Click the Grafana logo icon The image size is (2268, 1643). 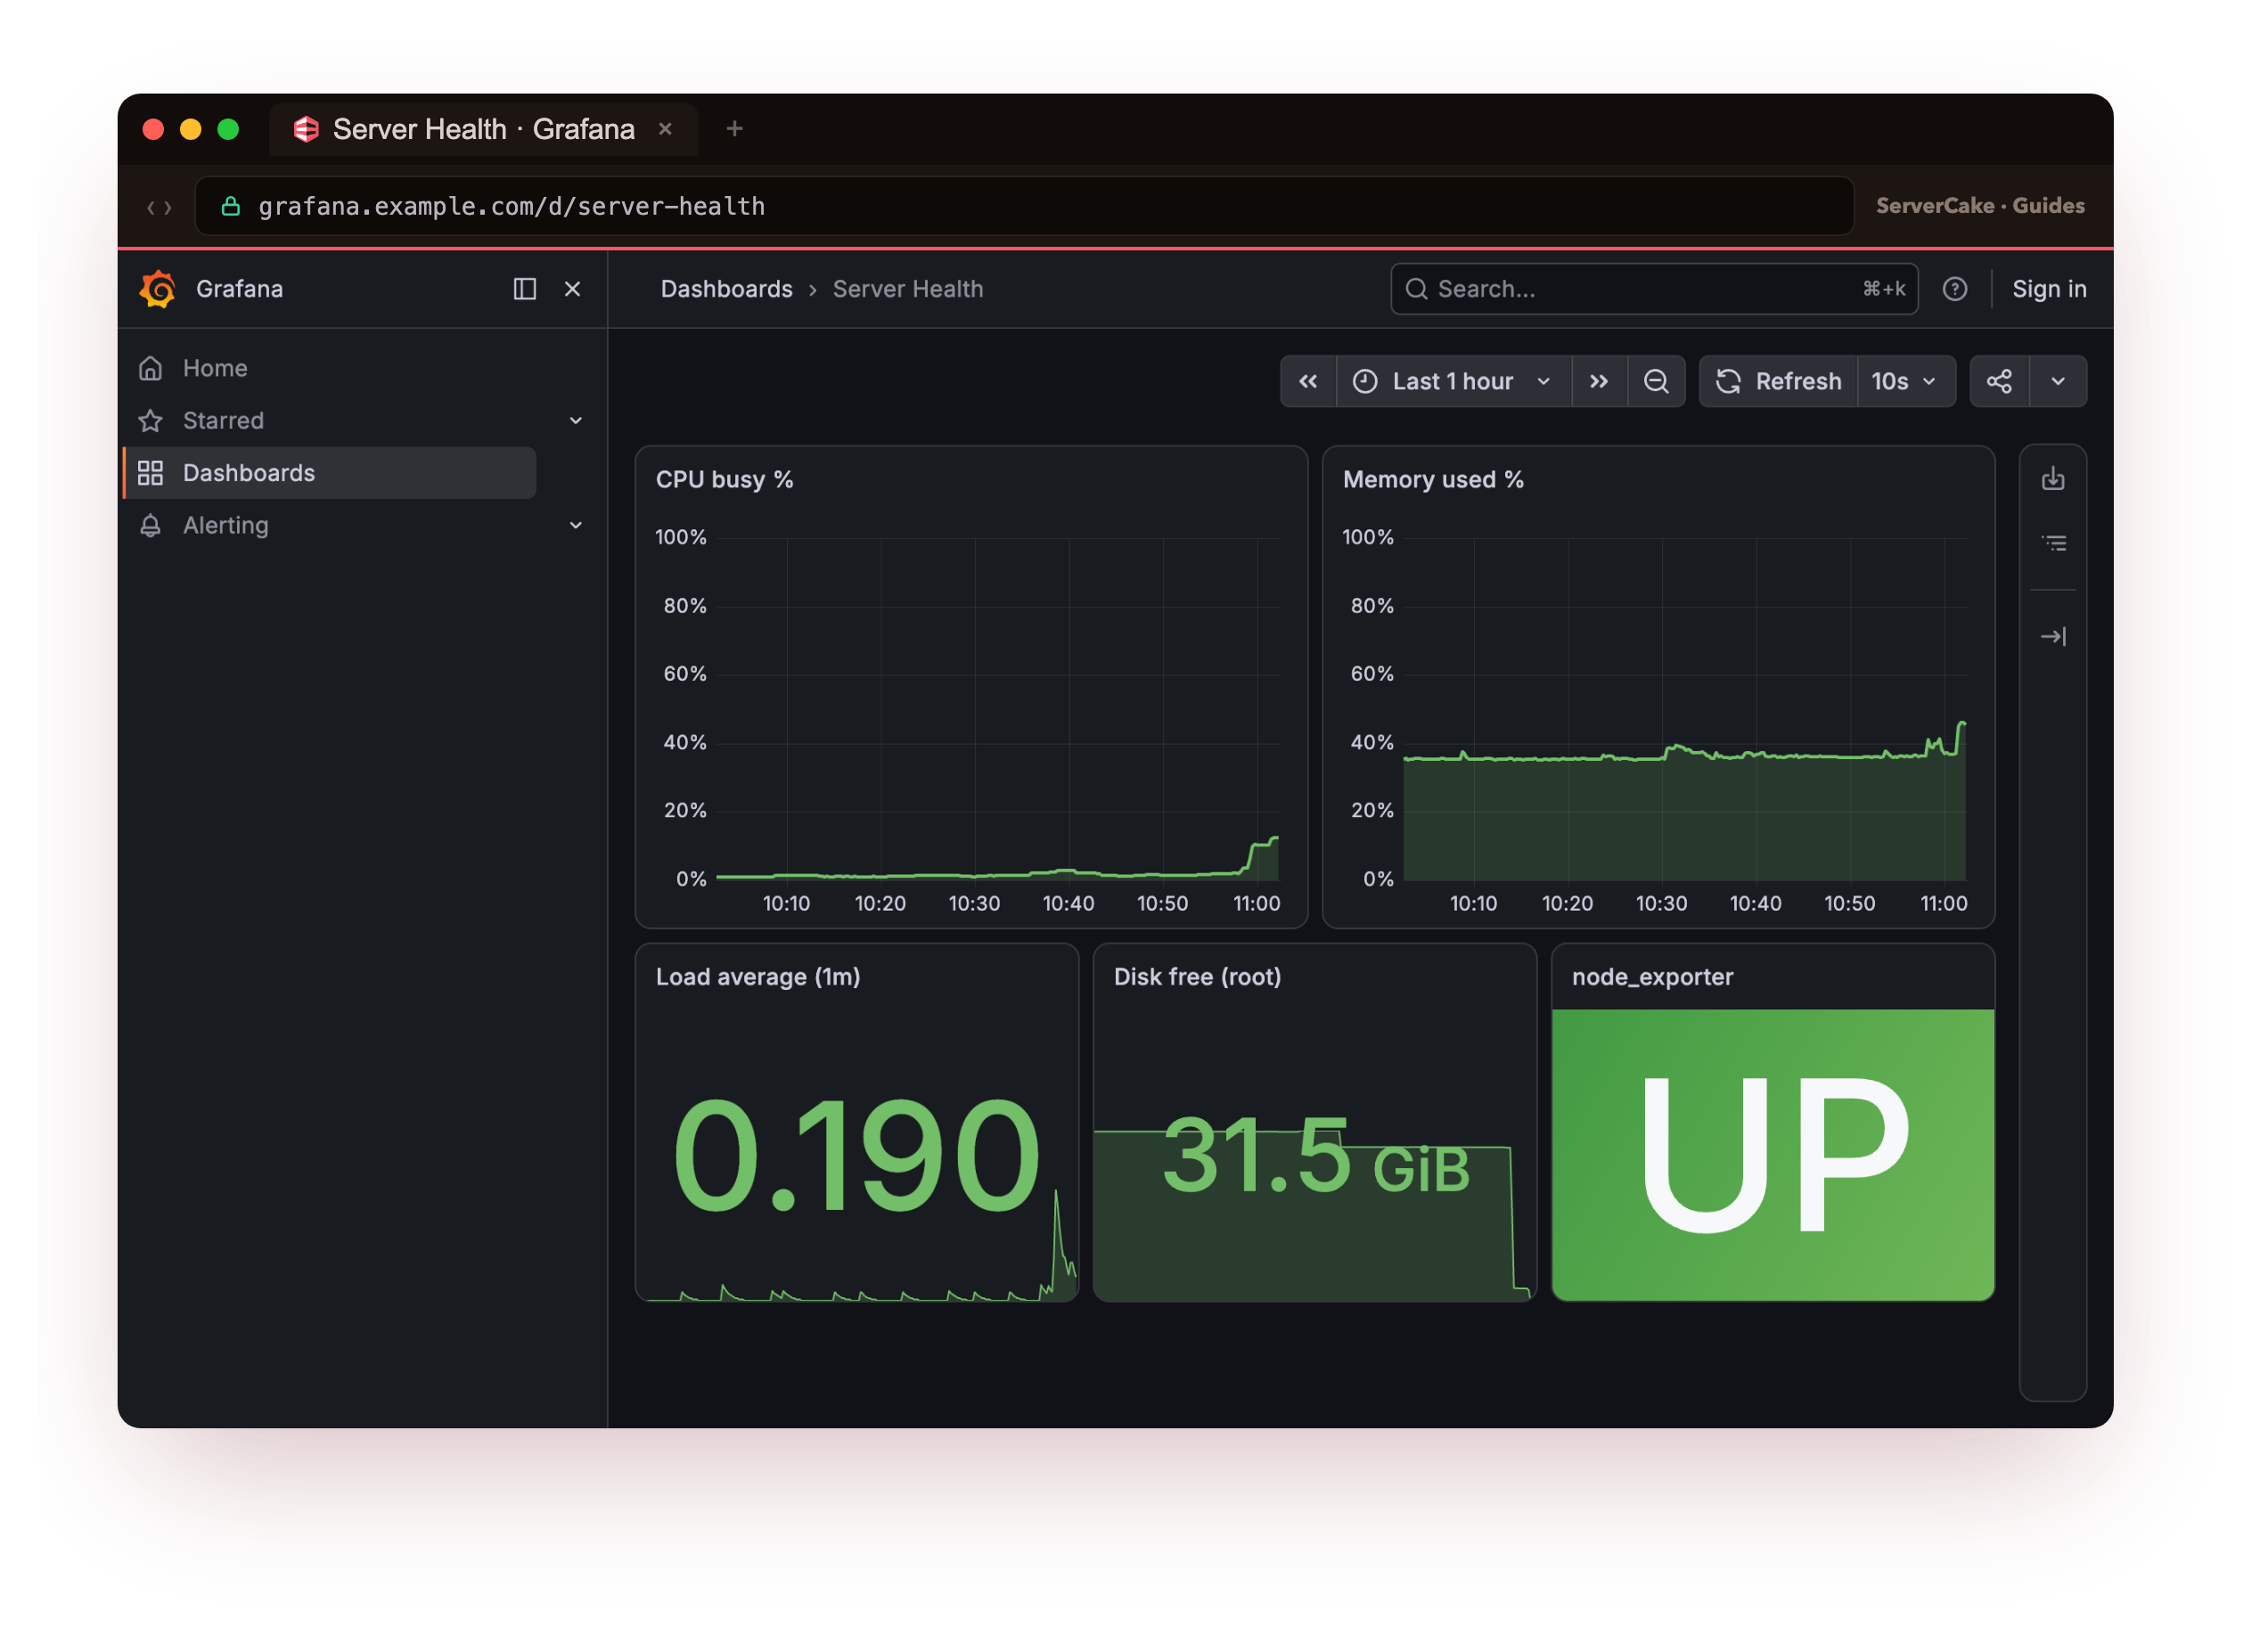point(158,290)
